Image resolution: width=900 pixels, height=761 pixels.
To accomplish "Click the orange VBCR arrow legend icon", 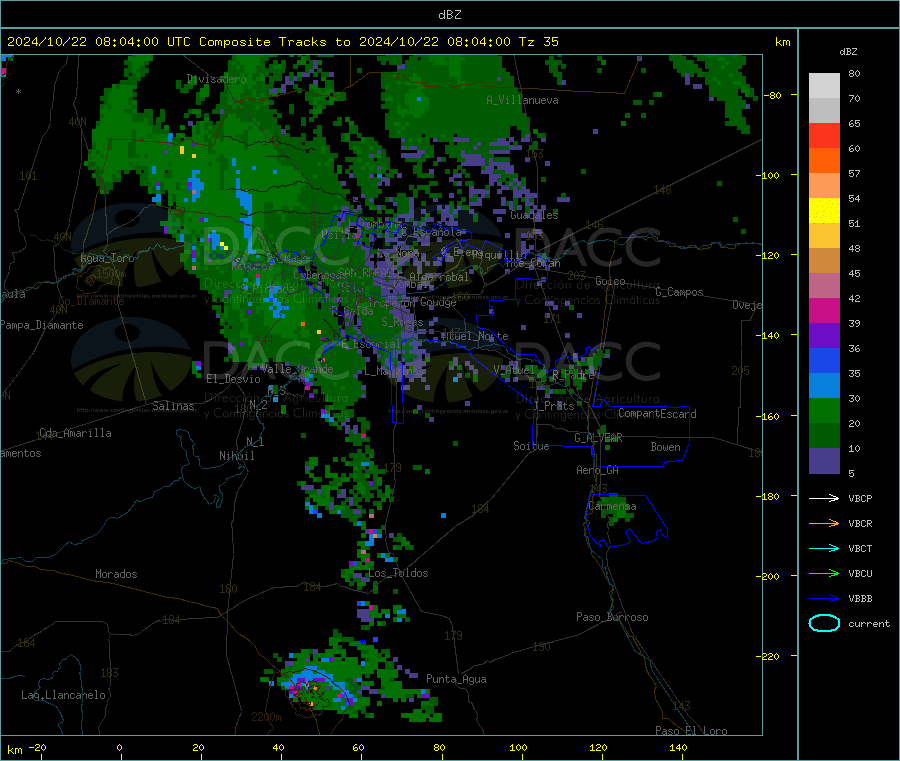I will (824, 523).
